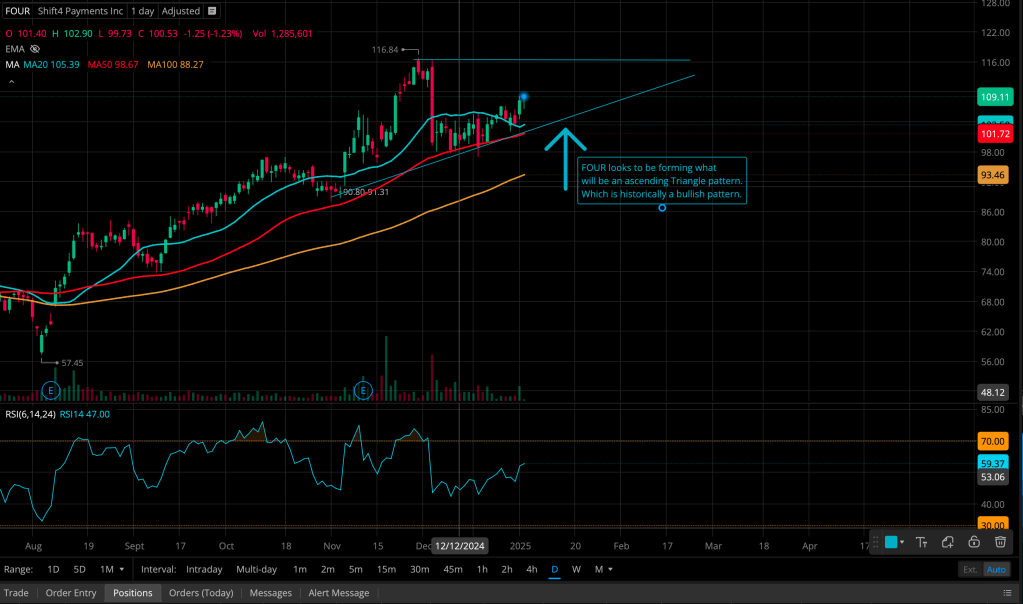Open the Orders (Today) tab
1023x604 pixels.
tap(200, 592)
